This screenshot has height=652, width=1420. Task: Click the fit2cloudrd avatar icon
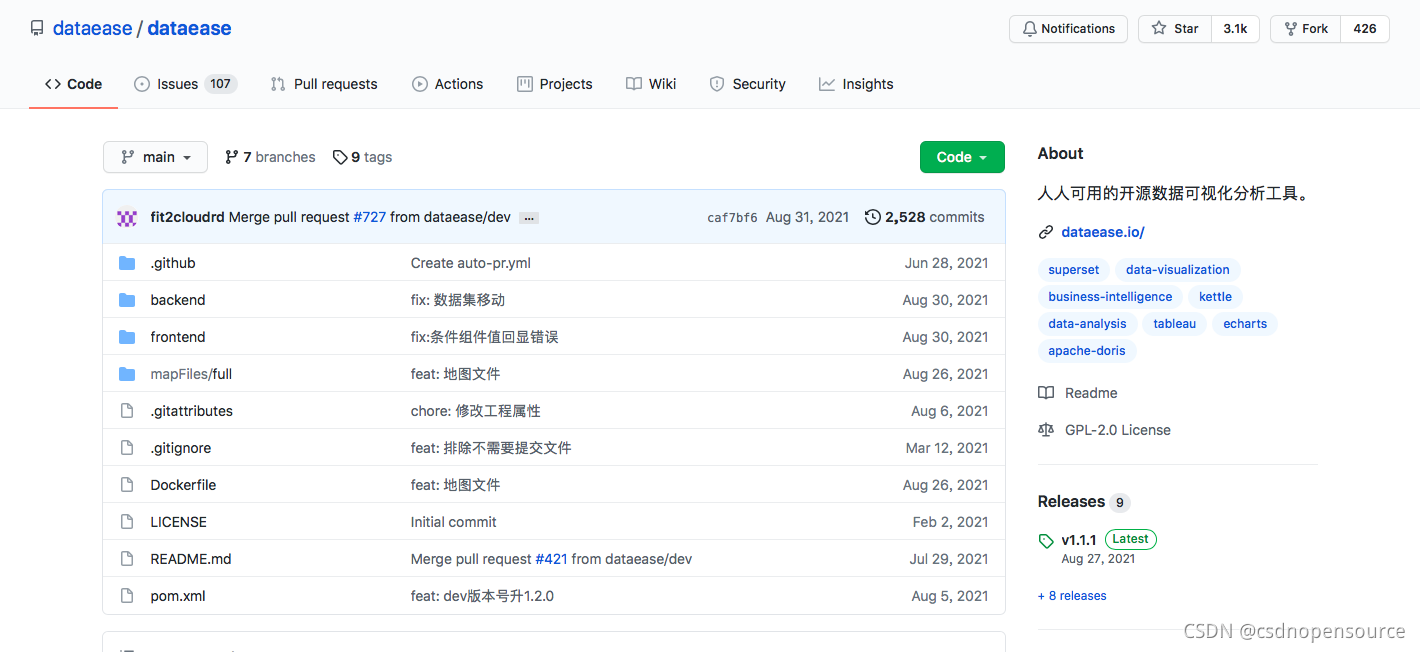click(127, 217)
